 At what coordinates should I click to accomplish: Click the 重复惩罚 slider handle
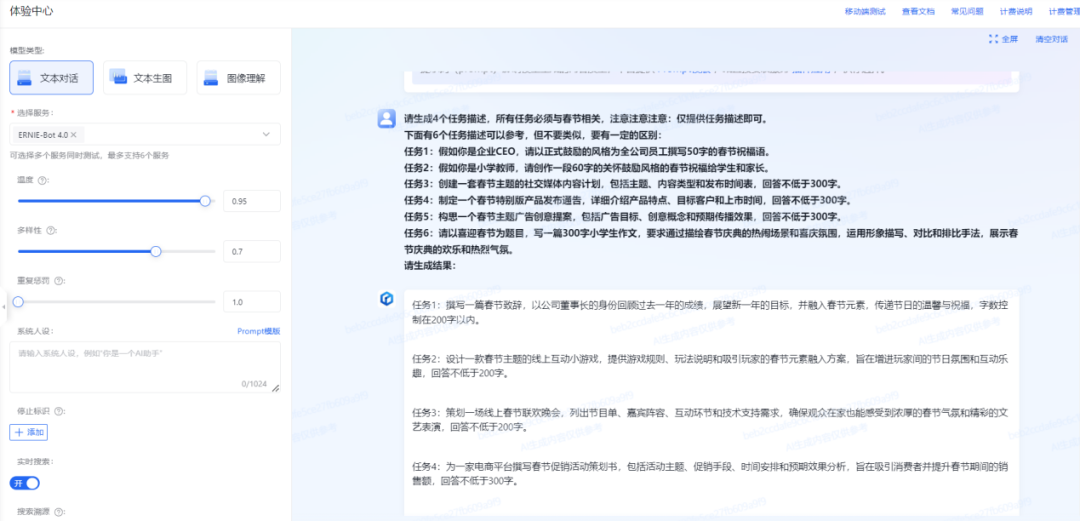(18, 302)
